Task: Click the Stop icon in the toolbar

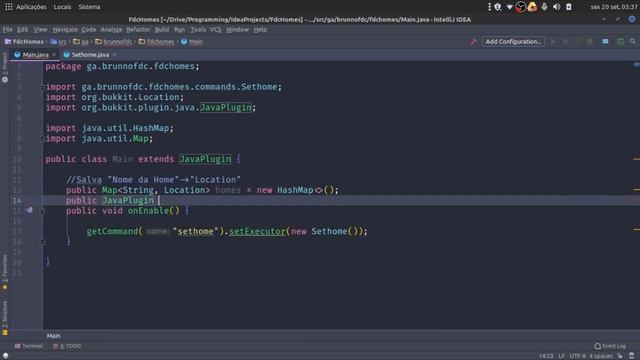Action: [590, 42]
